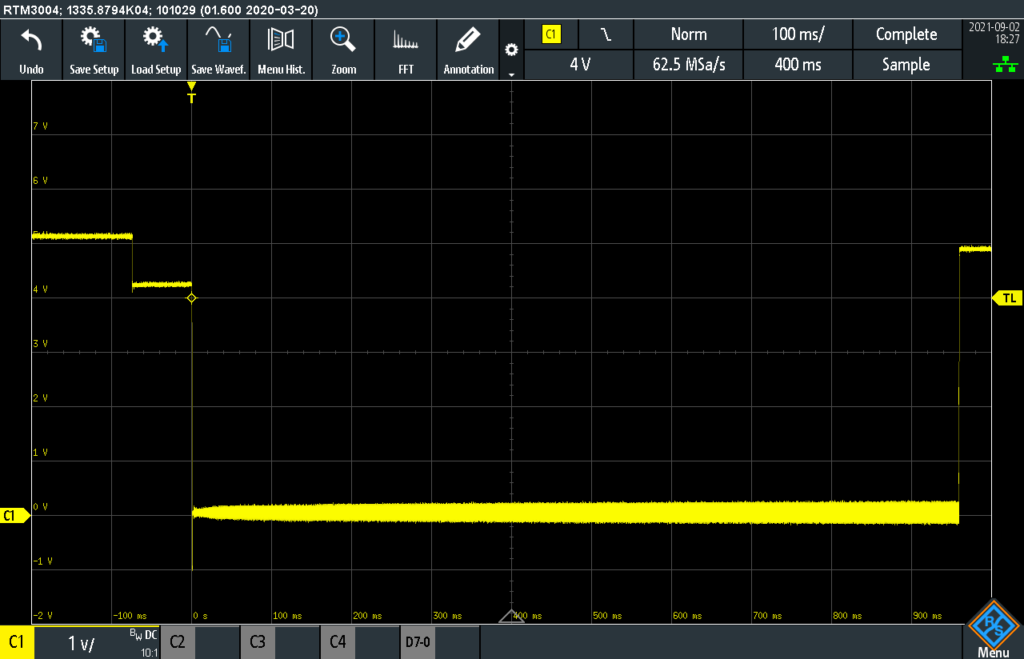Enable channel C3
Viewport: 1024px width, 659px height.
tap(257, 642)
